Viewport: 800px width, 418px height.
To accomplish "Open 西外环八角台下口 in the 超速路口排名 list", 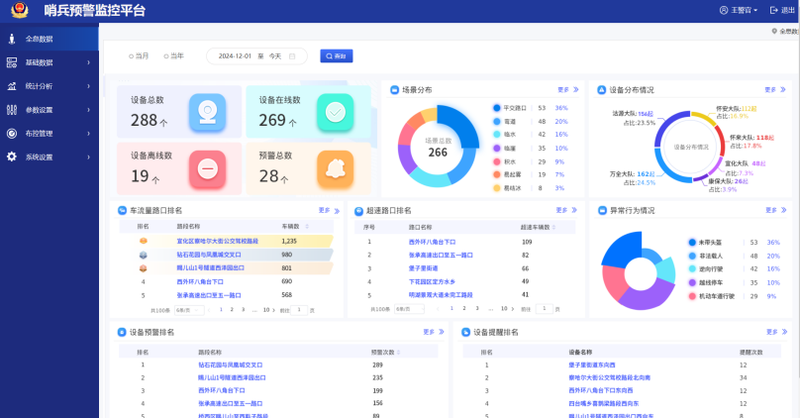I will [x=432, y=242].
